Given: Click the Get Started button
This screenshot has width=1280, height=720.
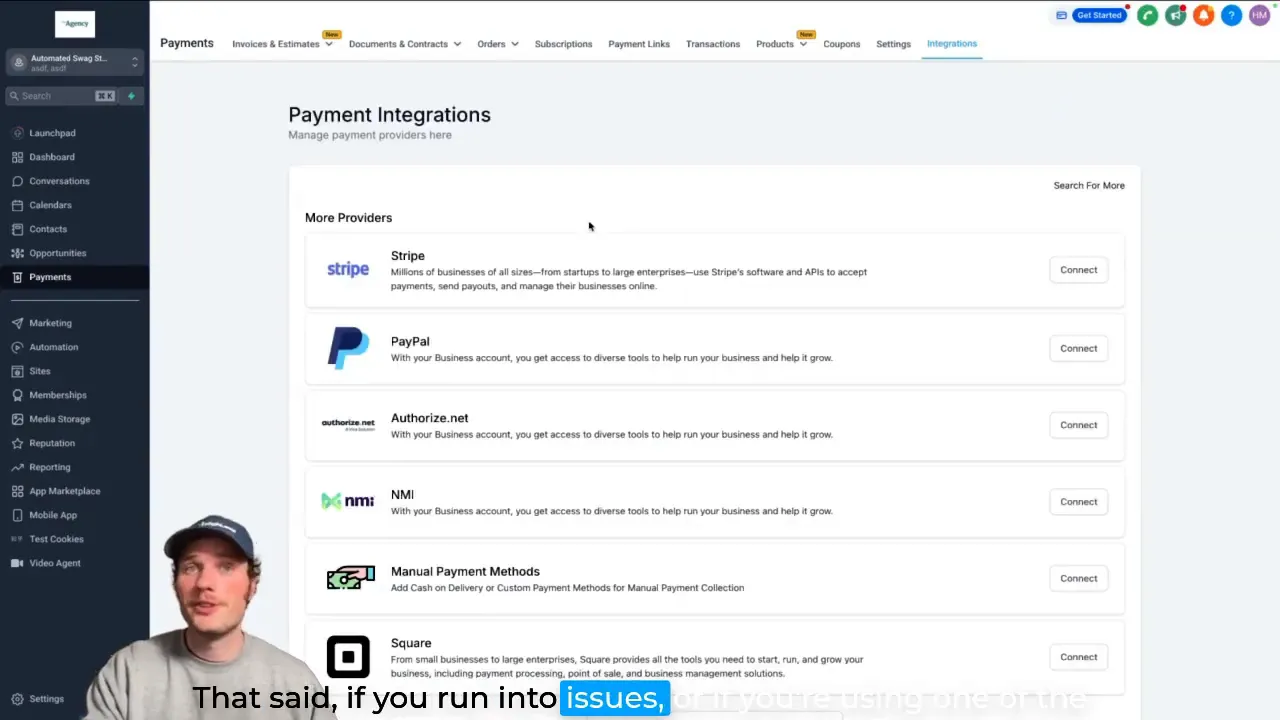Looking at the screenshot, I should tap(1099, 15).
